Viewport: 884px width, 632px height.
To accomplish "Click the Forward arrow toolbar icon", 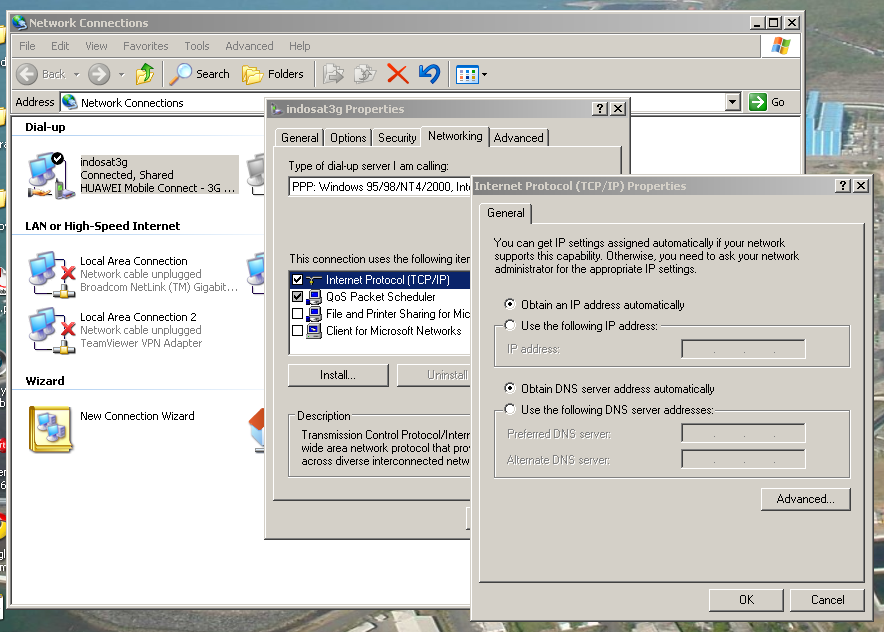I will tap(99, 74).
